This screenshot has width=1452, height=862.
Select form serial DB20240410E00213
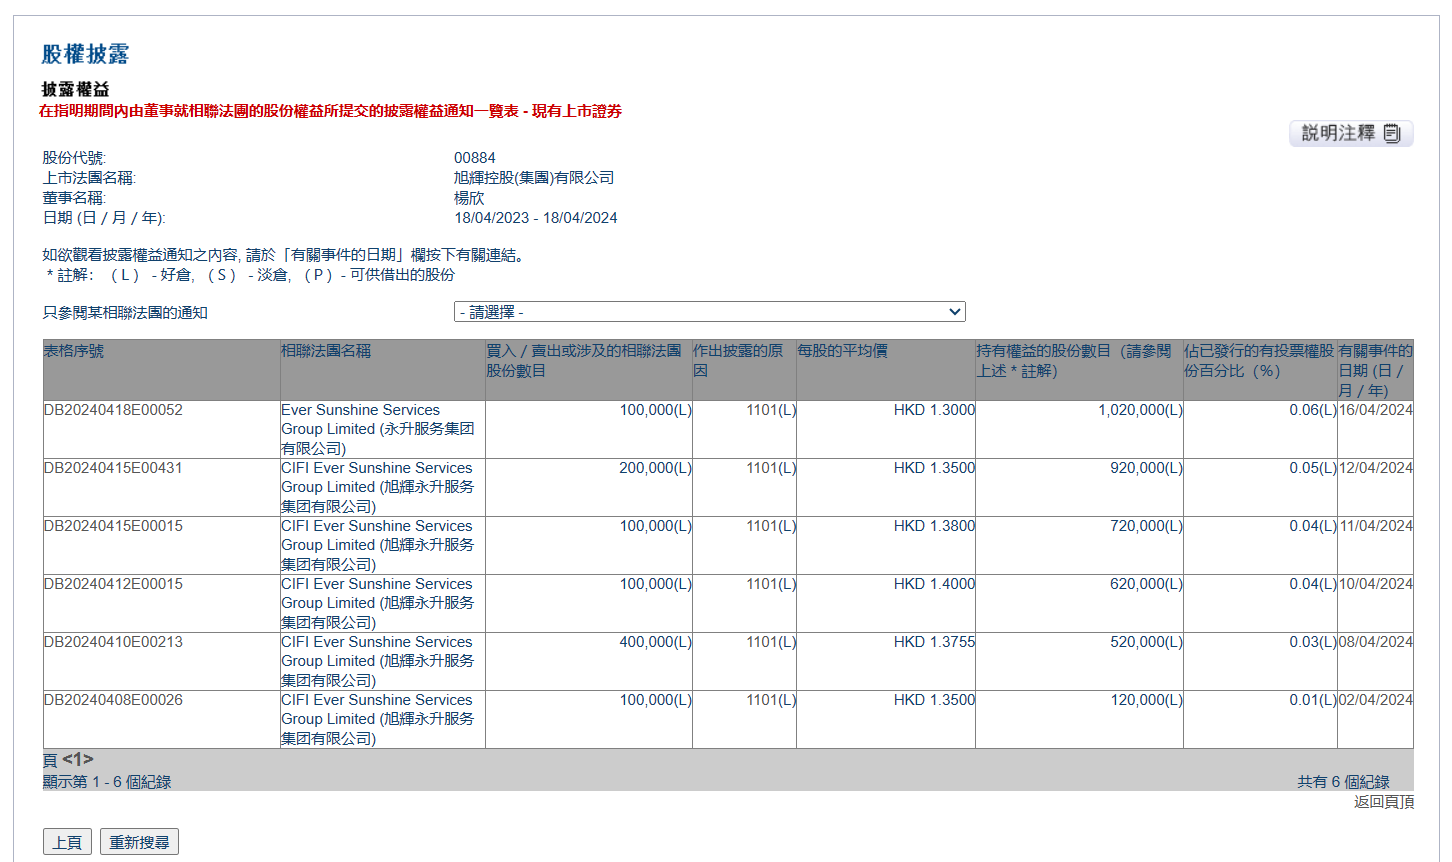pyautogui.click(x=113, y=642)
